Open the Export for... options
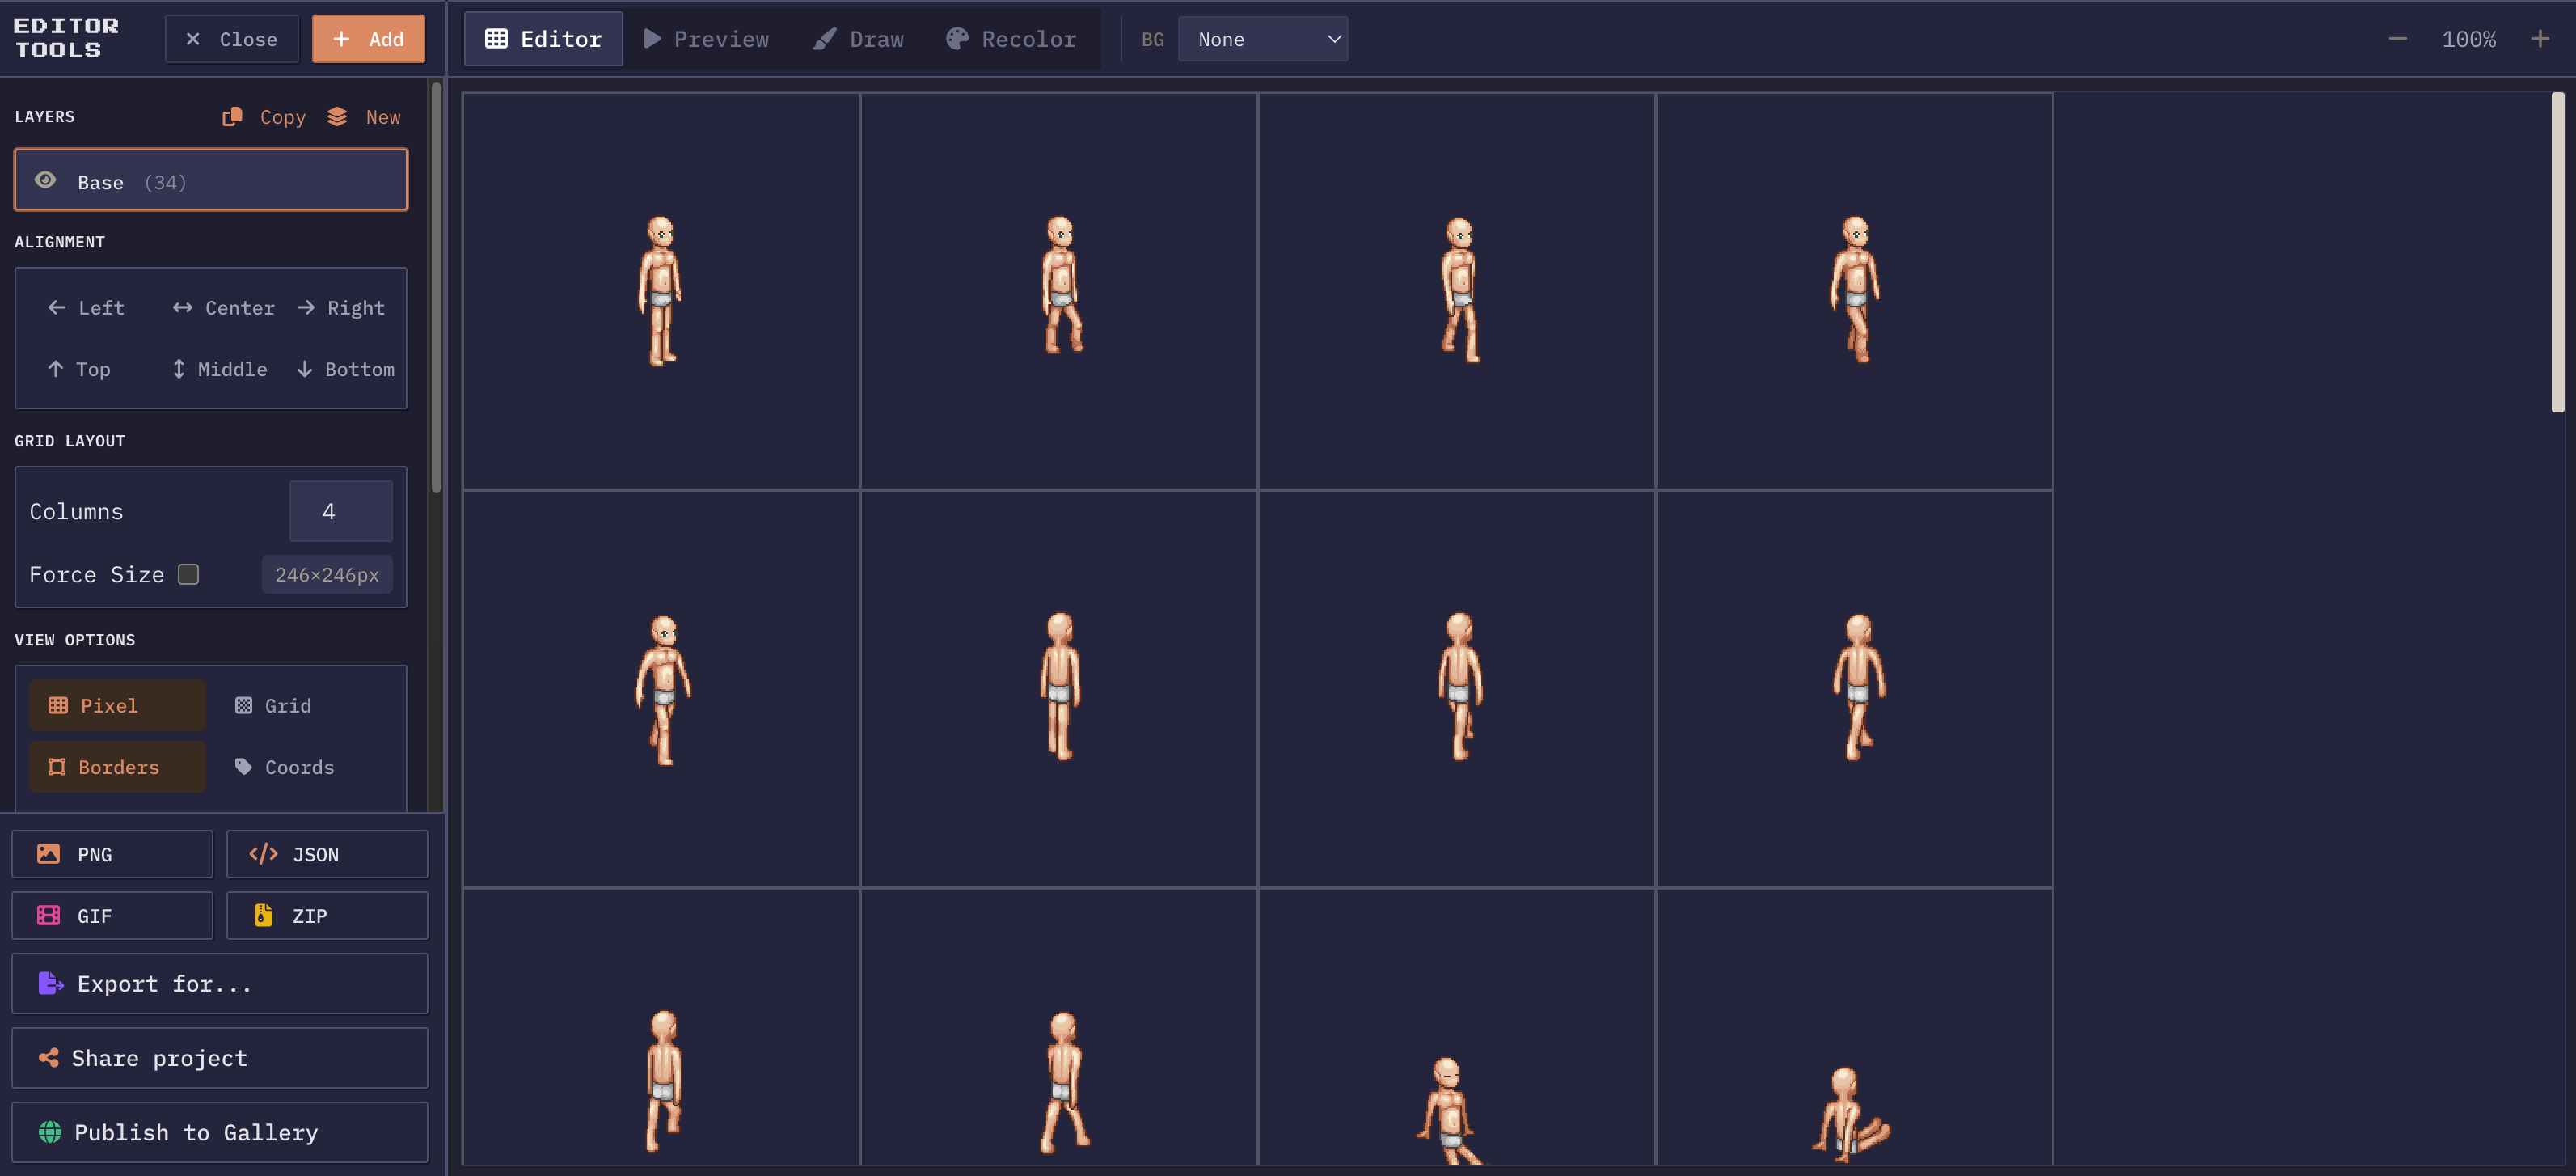The height and width of the screenshot is (1176, 2576). coord(220,984)
